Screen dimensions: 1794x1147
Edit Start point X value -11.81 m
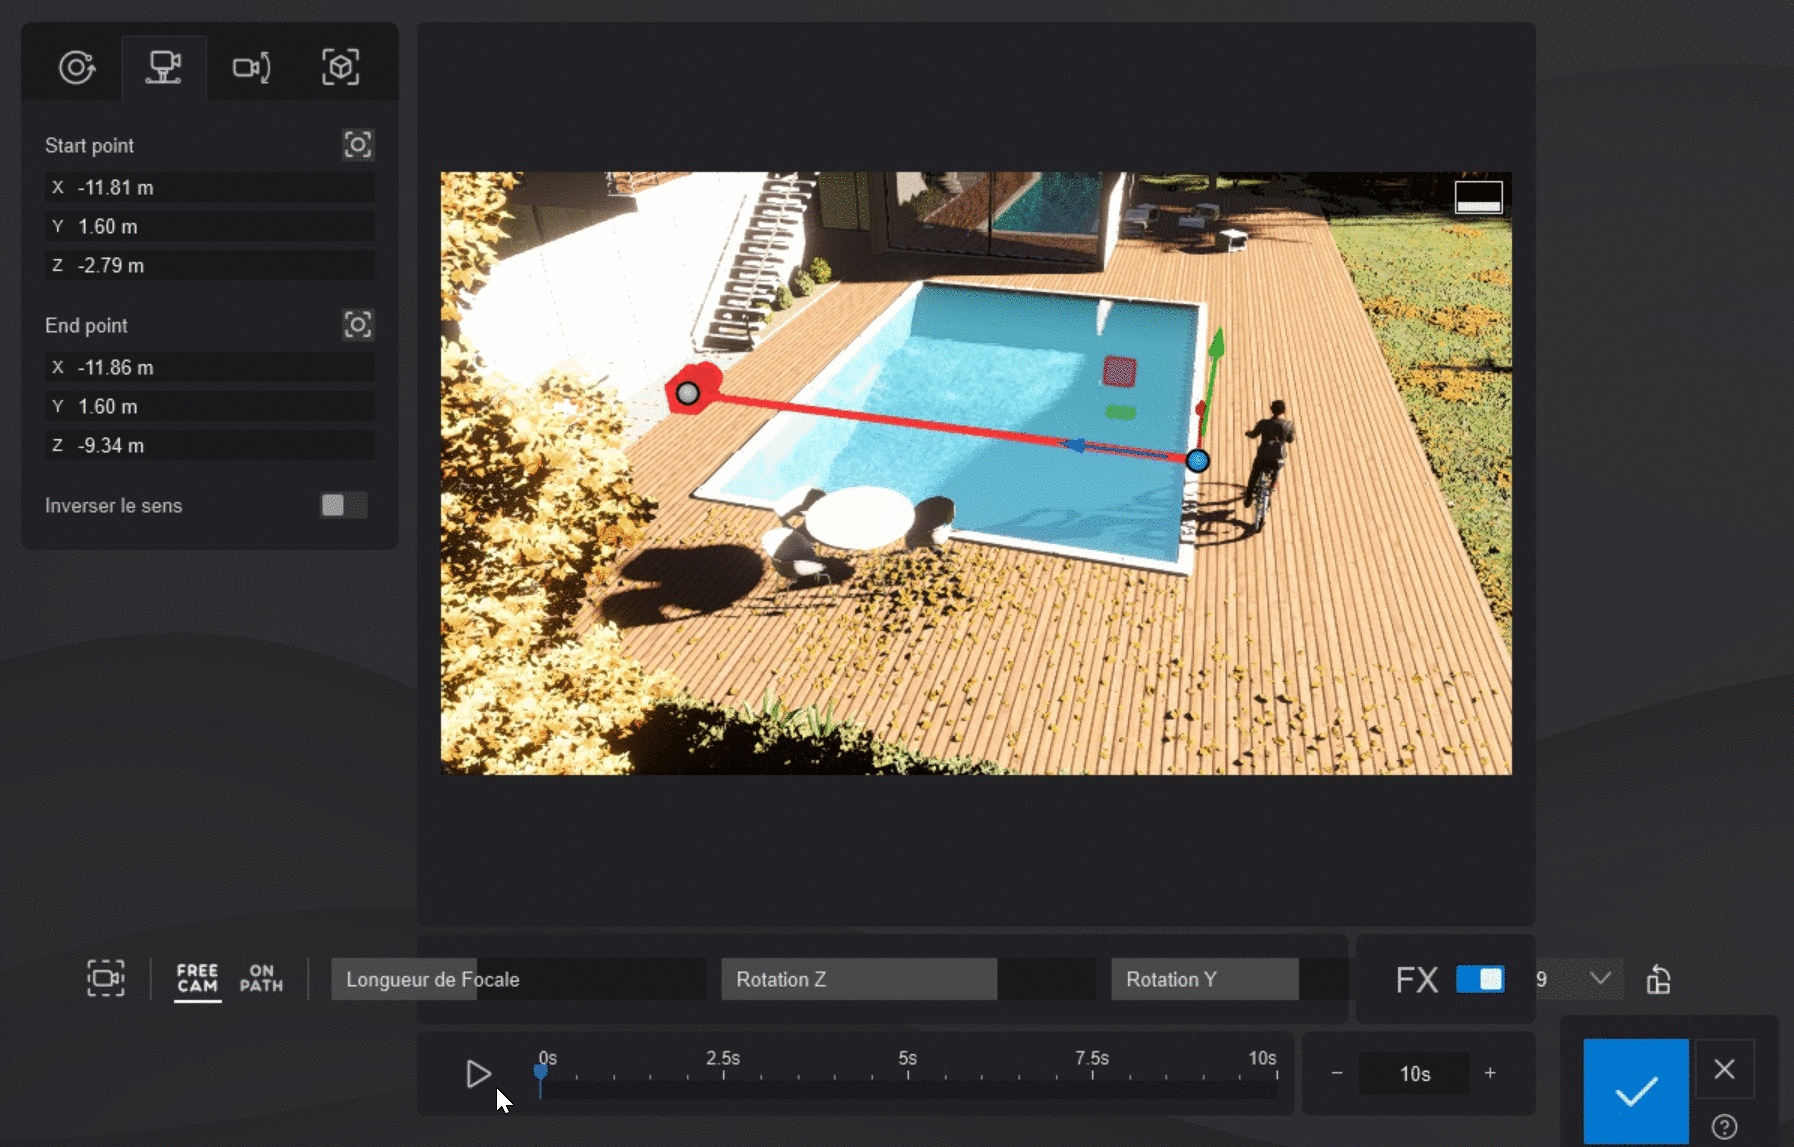point(210,187)
